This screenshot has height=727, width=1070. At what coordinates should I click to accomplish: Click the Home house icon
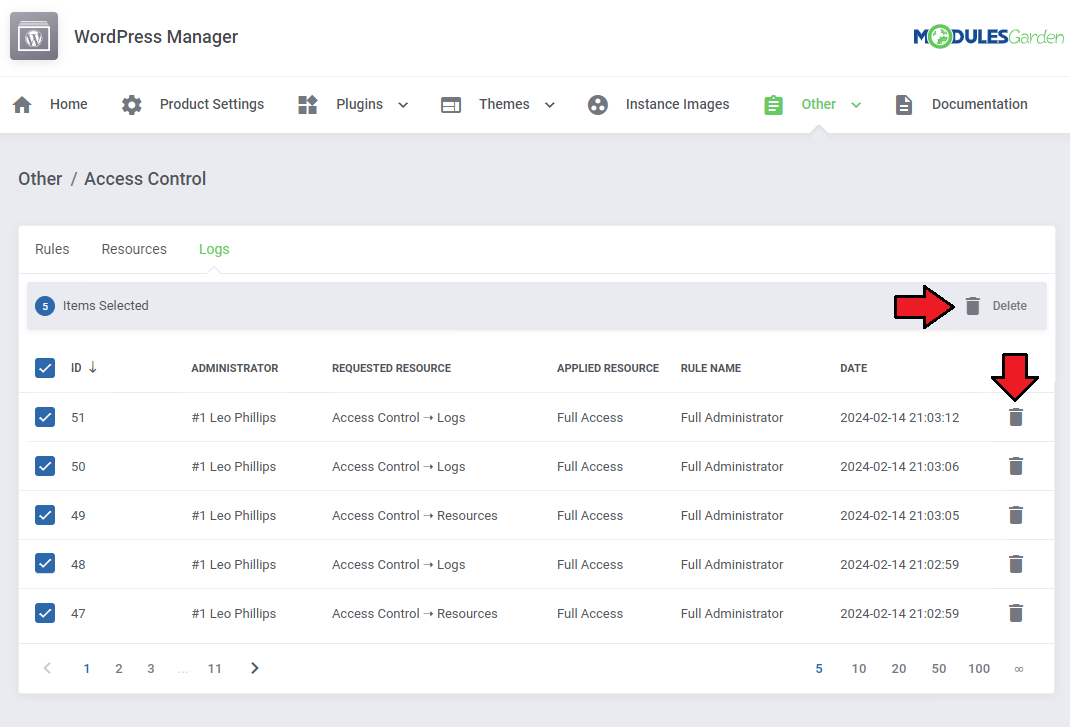click(x=22, y=104)
